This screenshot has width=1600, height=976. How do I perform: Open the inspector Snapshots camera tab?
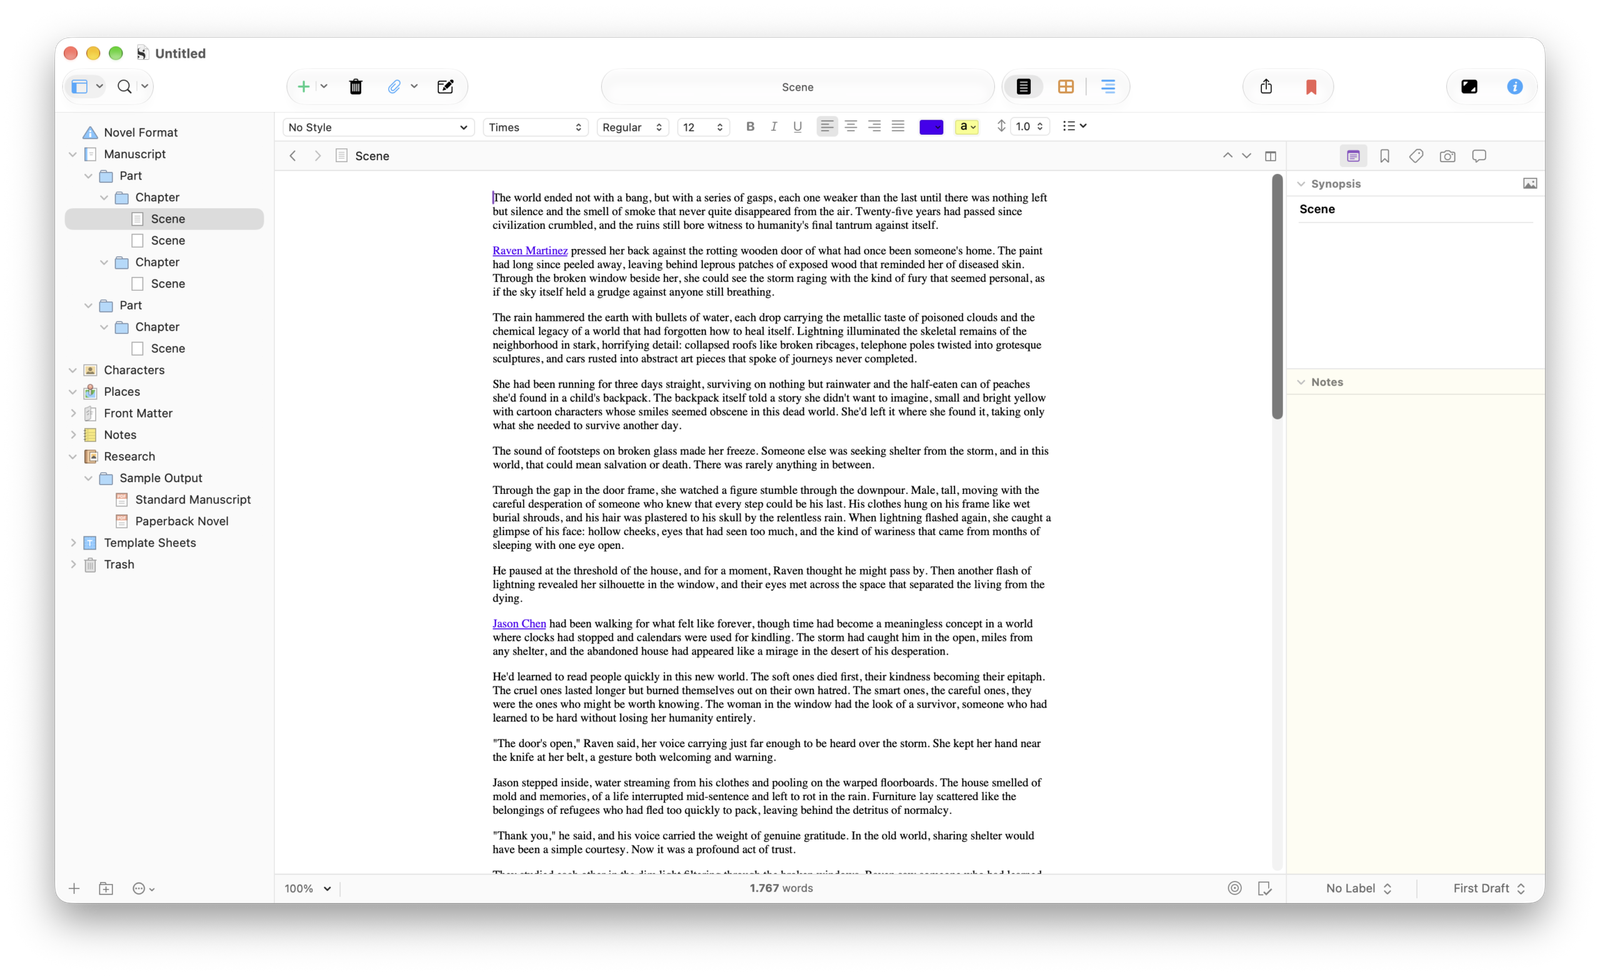[1447, 156]
